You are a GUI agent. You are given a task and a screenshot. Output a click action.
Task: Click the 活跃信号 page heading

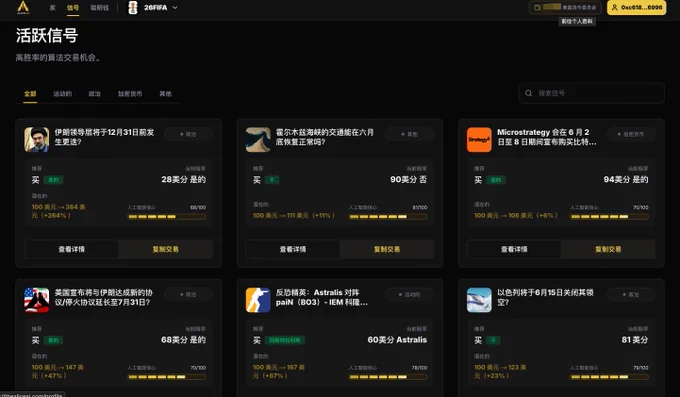click(x=47, y=36)
